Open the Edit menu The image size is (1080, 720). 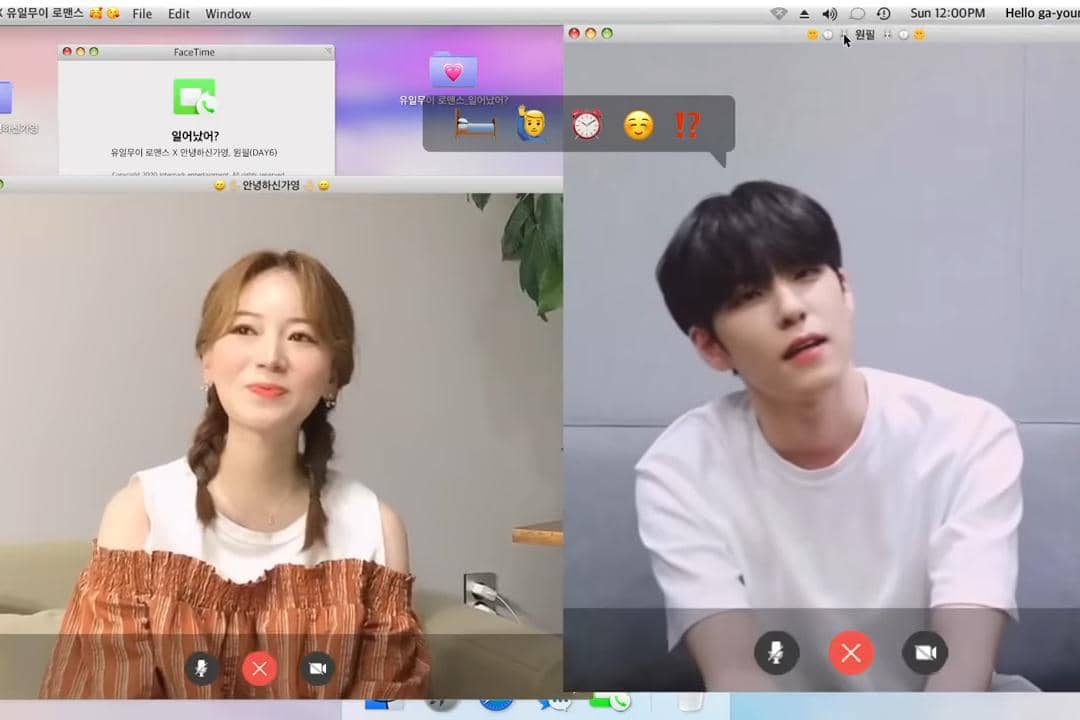point(178,14)
